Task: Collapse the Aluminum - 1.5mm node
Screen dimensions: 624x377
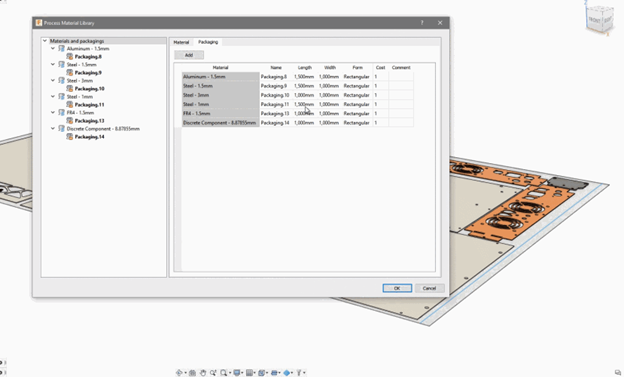Action: pos(53,49)
